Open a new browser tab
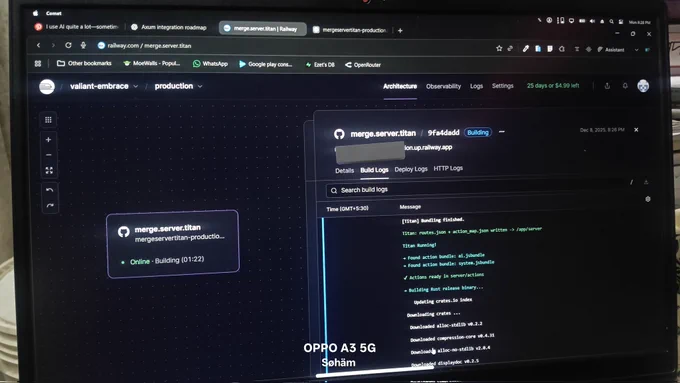The image size is (680, 383). (400, 30)
